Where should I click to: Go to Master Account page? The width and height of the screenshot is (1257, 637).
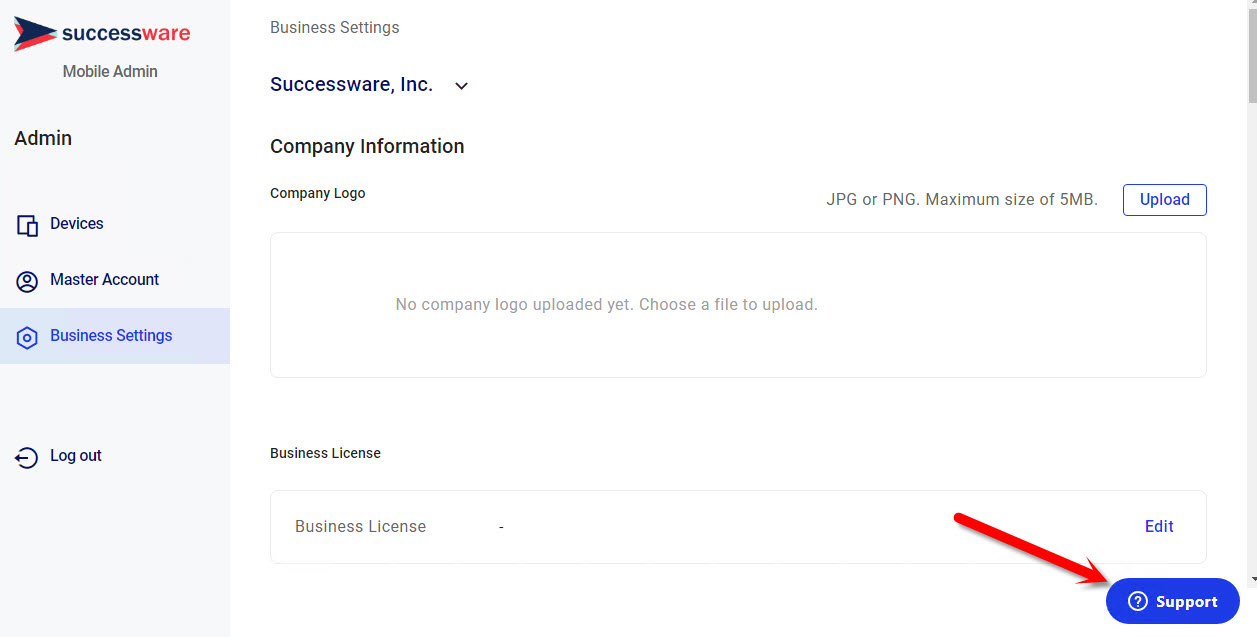click(x=104, y=280)
